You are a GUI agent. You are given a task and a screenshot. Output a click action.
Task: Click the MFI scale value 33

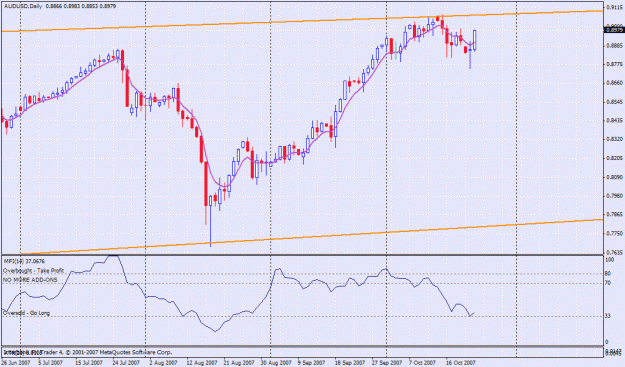[x=608, y=316]
